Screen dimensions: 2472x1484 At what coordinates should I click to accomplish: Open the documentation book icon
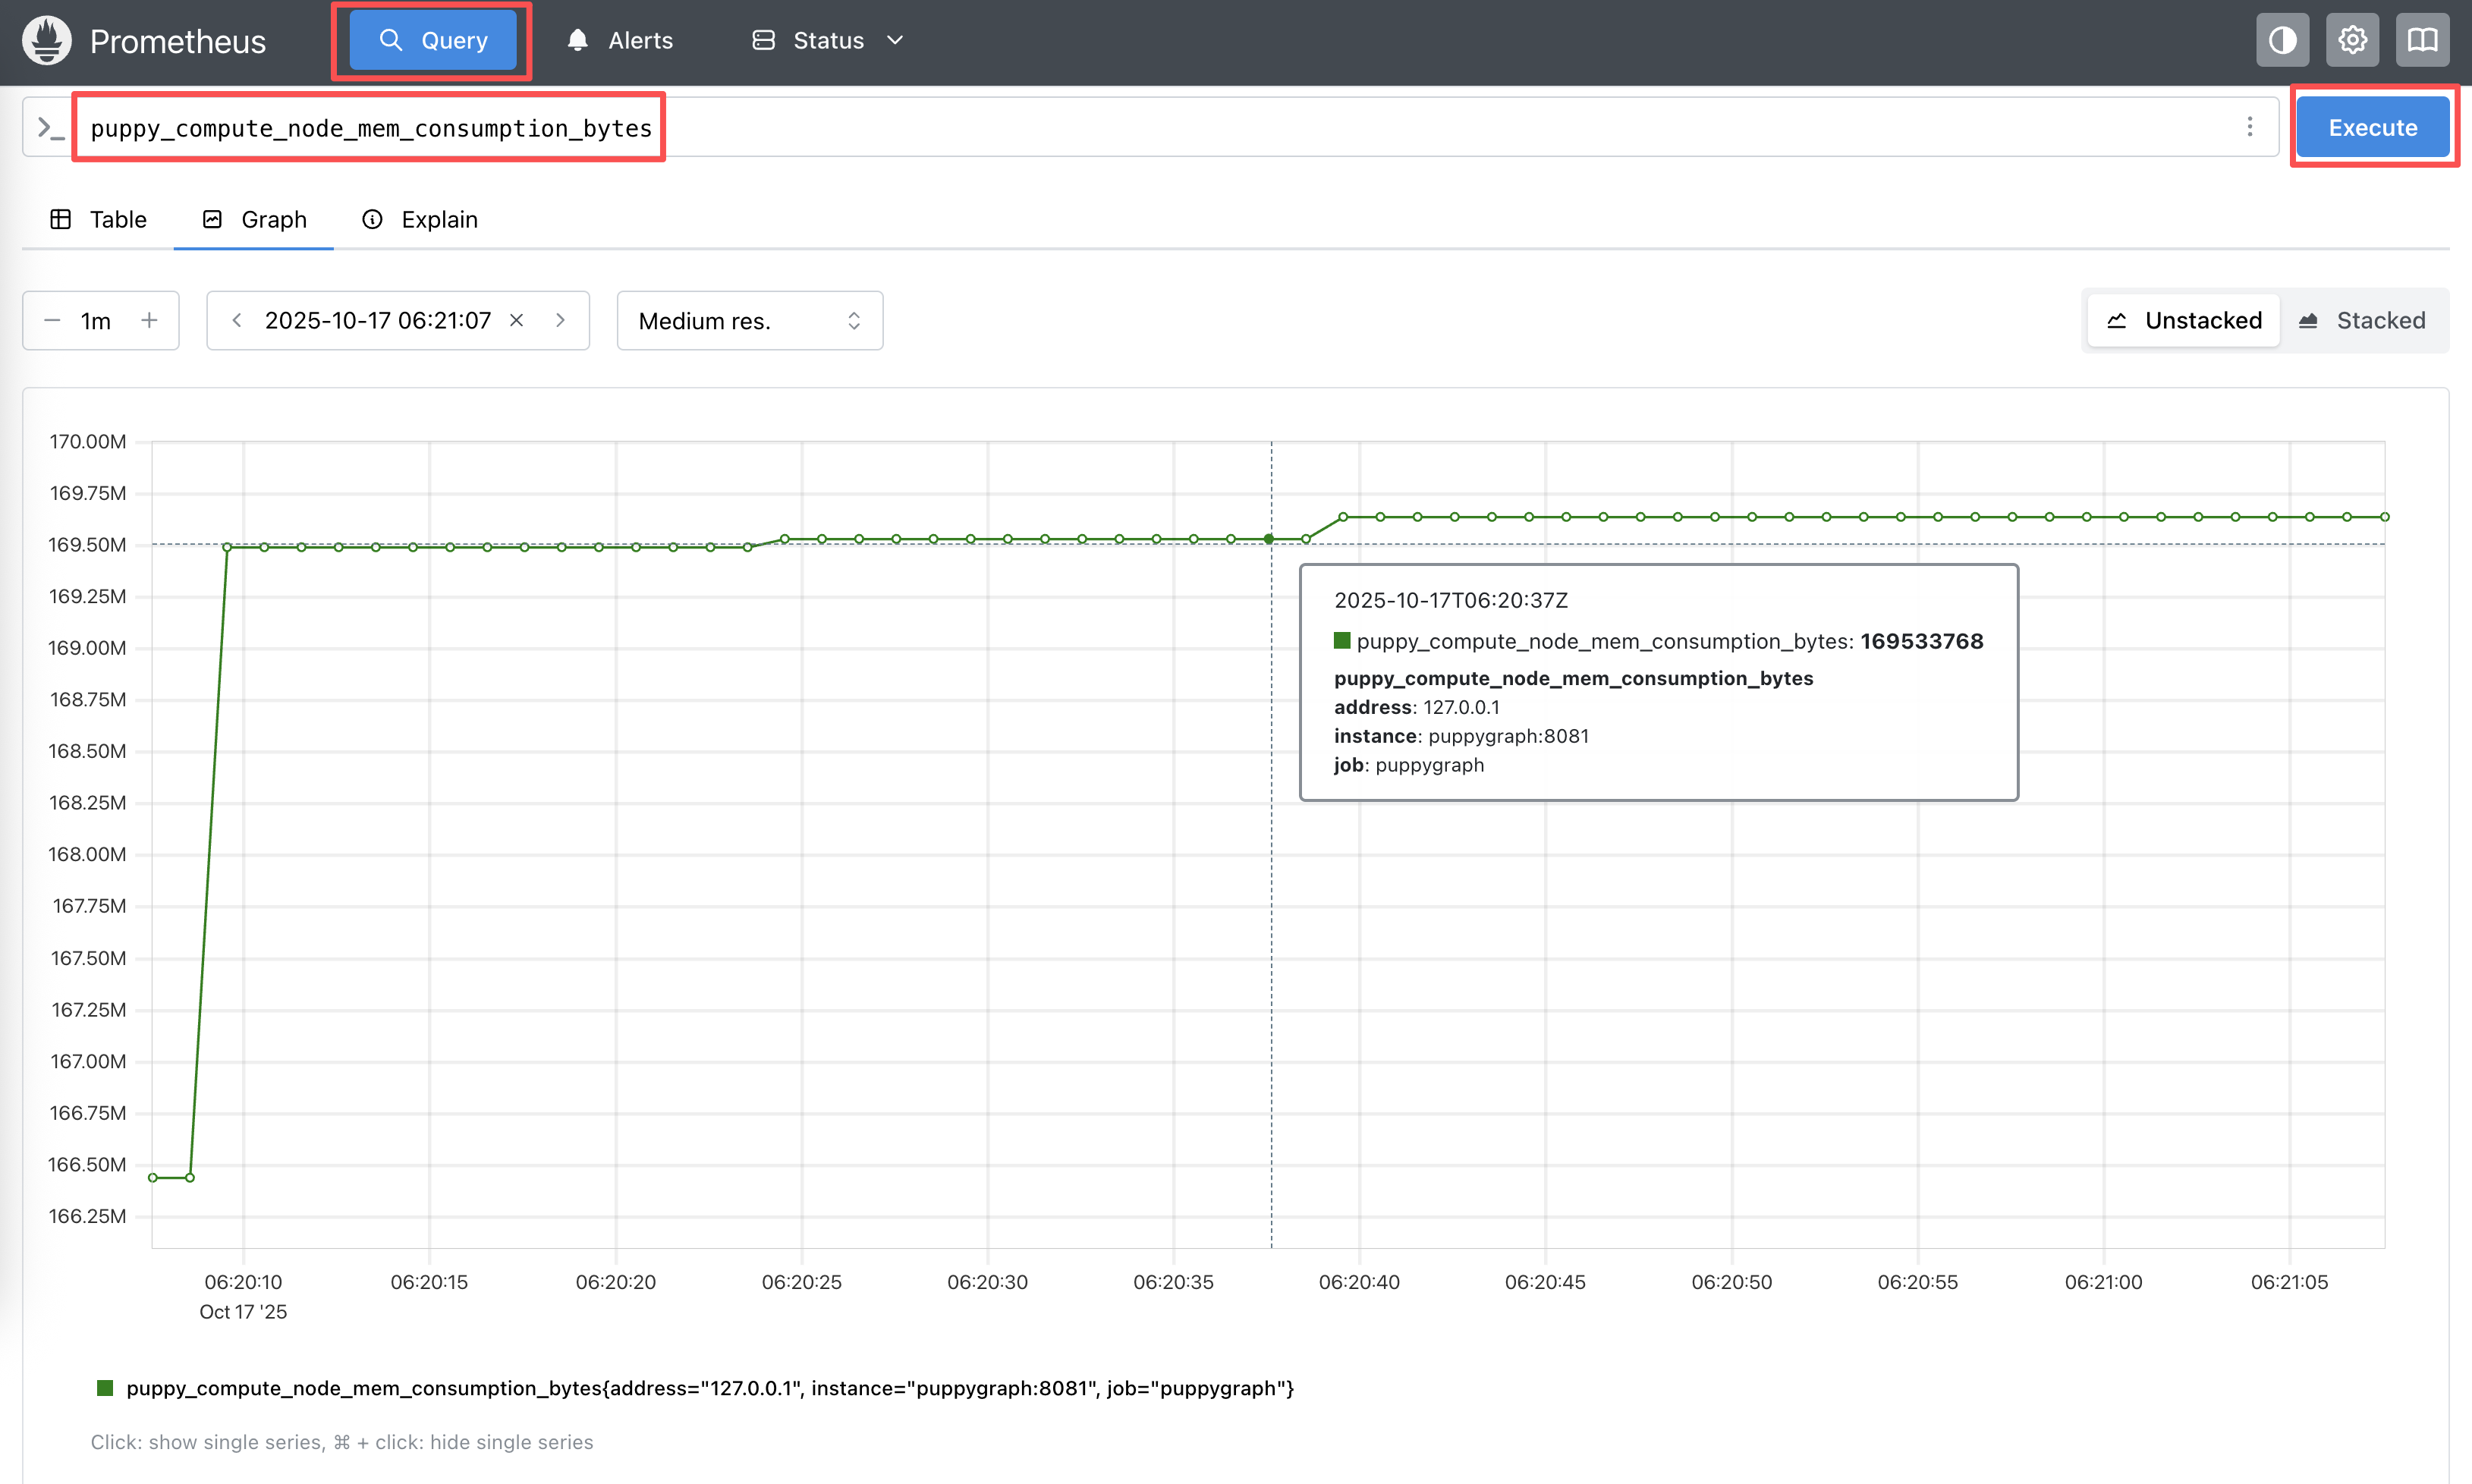pyautogui.click(x=2421, y=40)
